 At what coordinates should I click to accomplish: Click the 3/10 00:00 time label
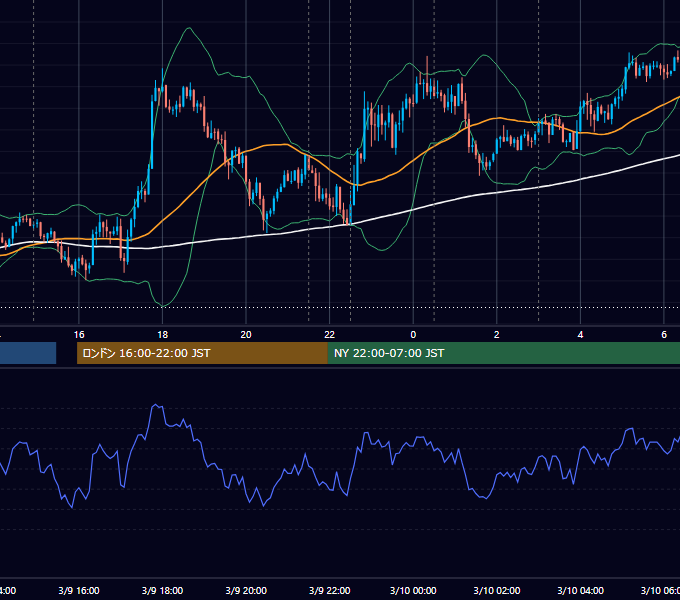coord(413,590)
